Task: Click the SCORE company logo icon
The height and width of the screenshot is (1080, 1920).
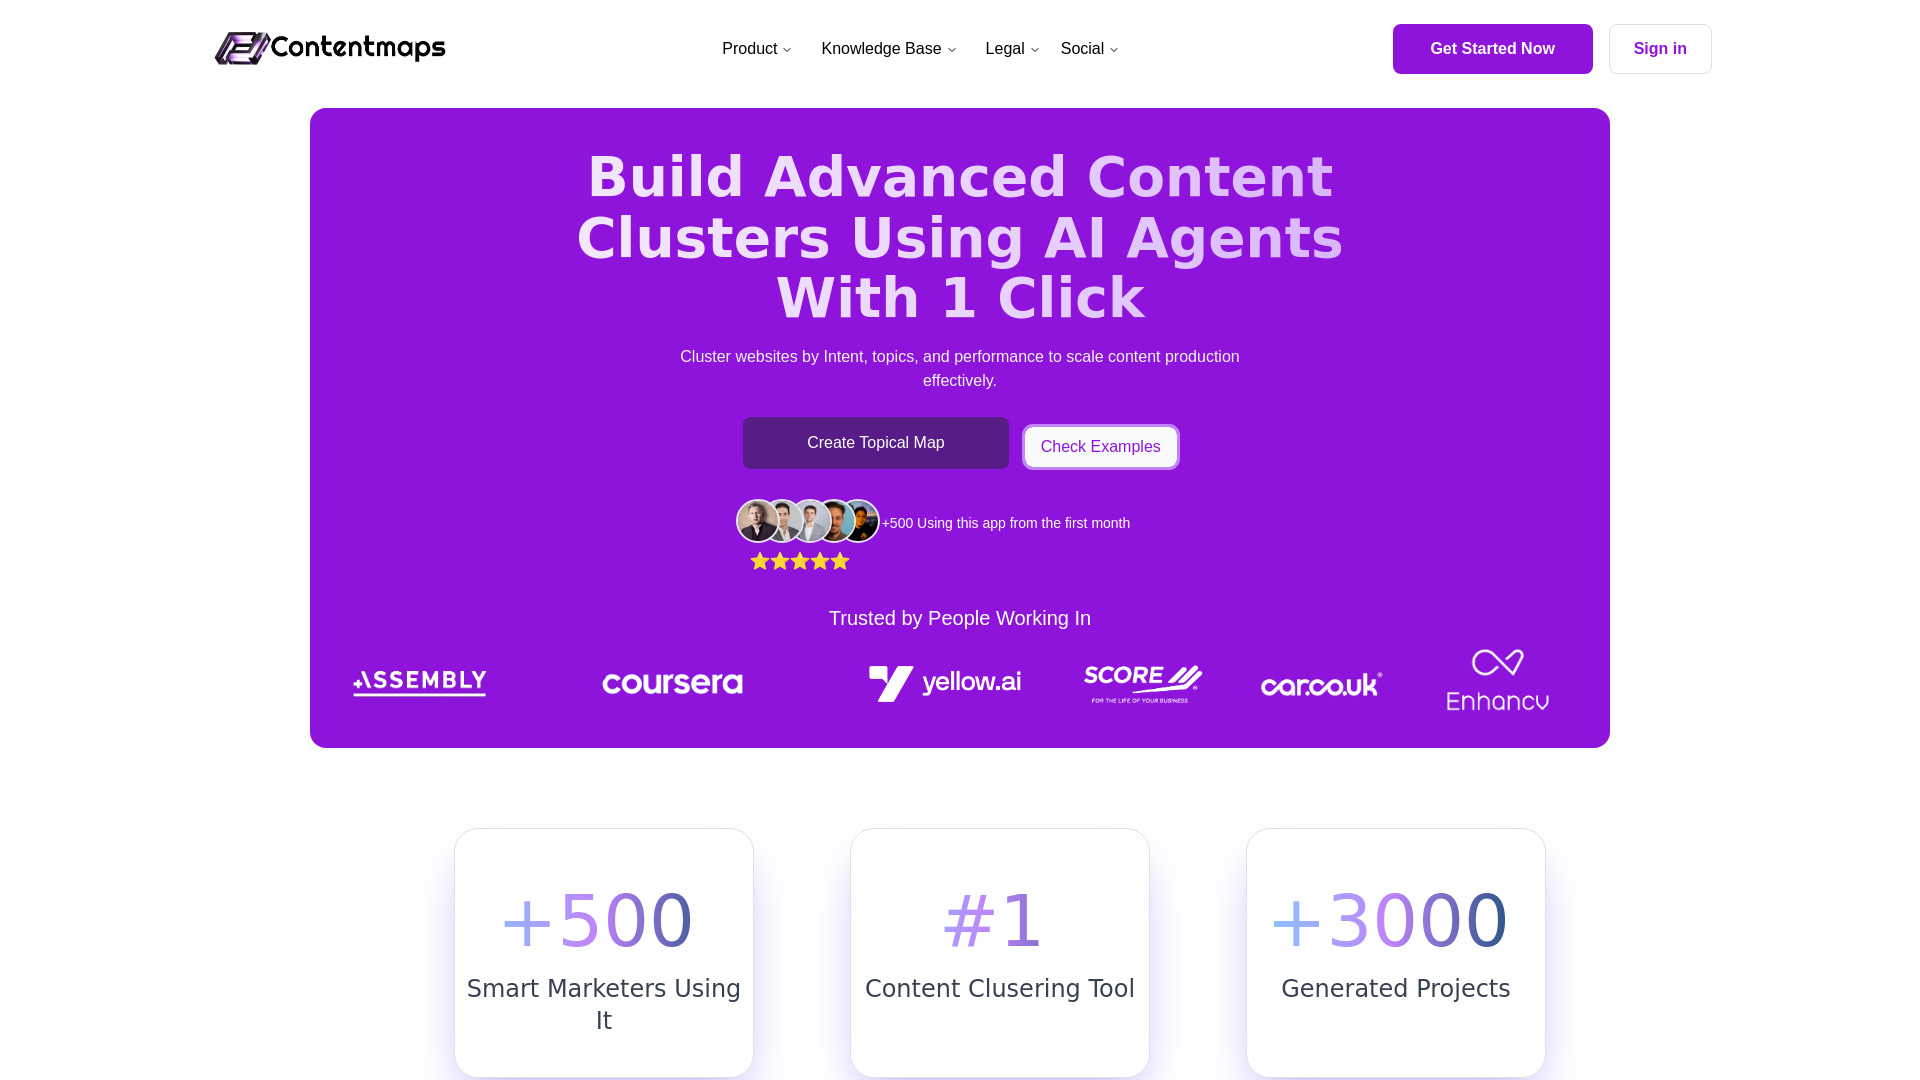Action: tap(1139, 683)
